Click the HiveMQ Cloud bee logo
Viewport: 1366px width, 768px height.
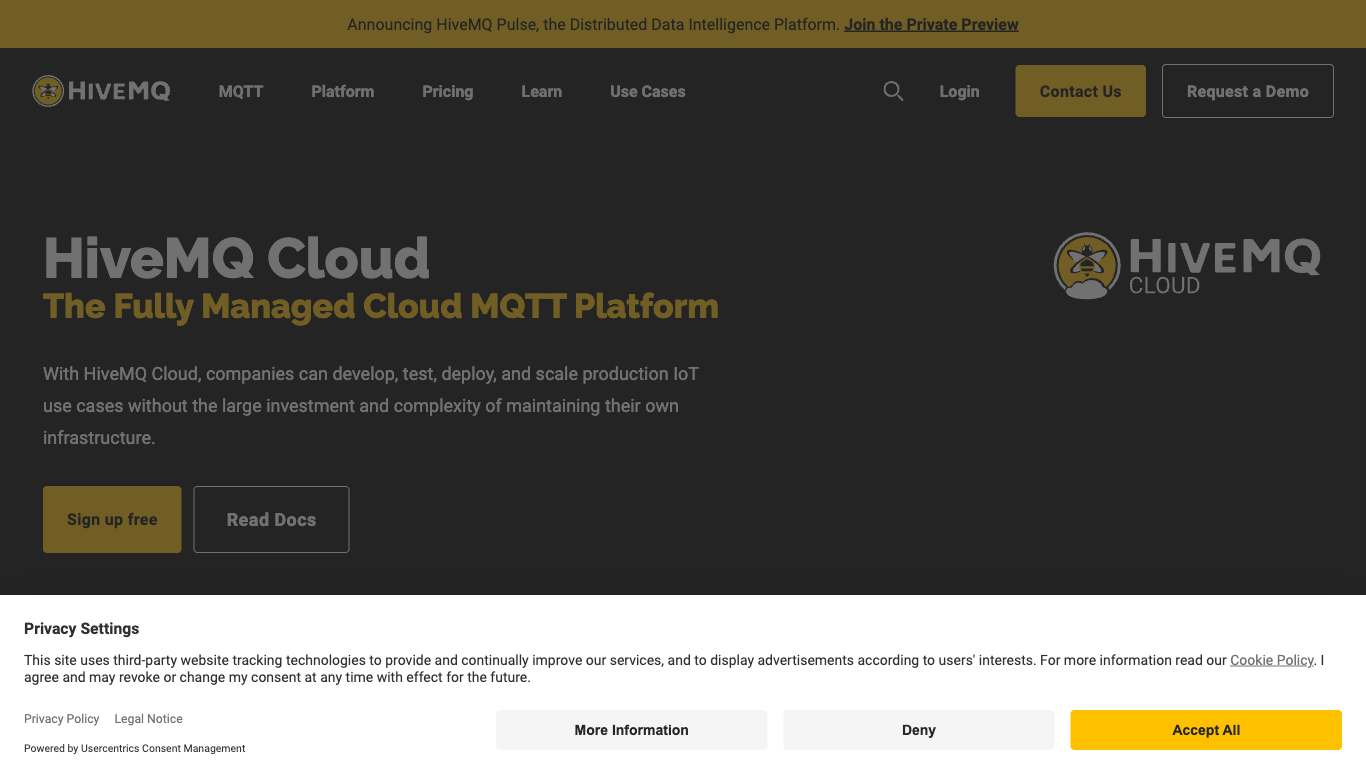click(1187, 266)
